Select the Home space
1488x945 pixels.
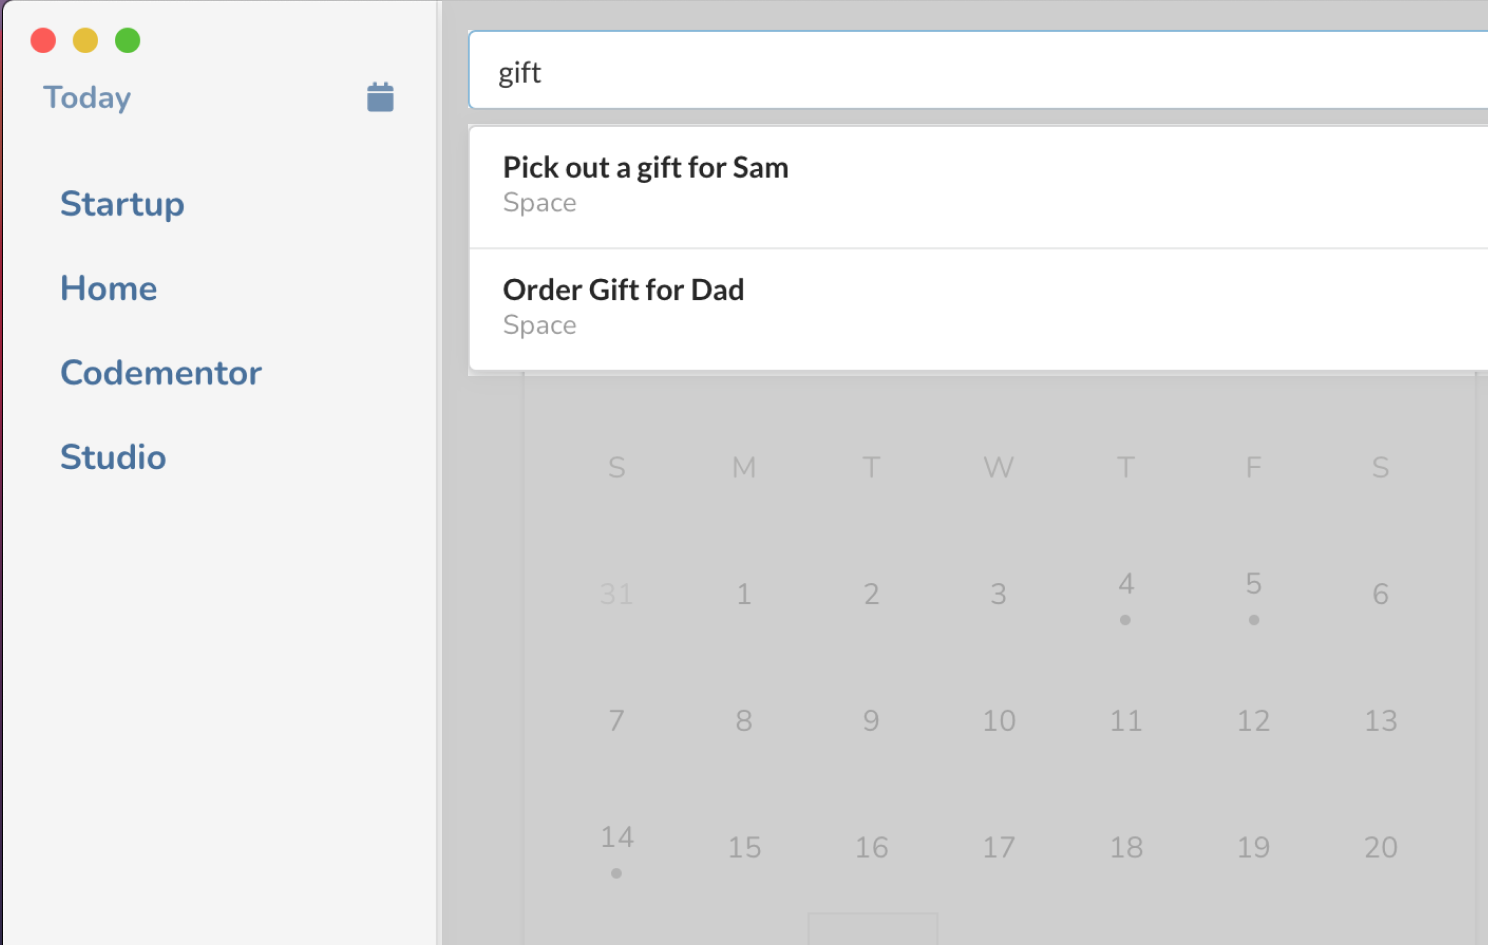[109, 288]
